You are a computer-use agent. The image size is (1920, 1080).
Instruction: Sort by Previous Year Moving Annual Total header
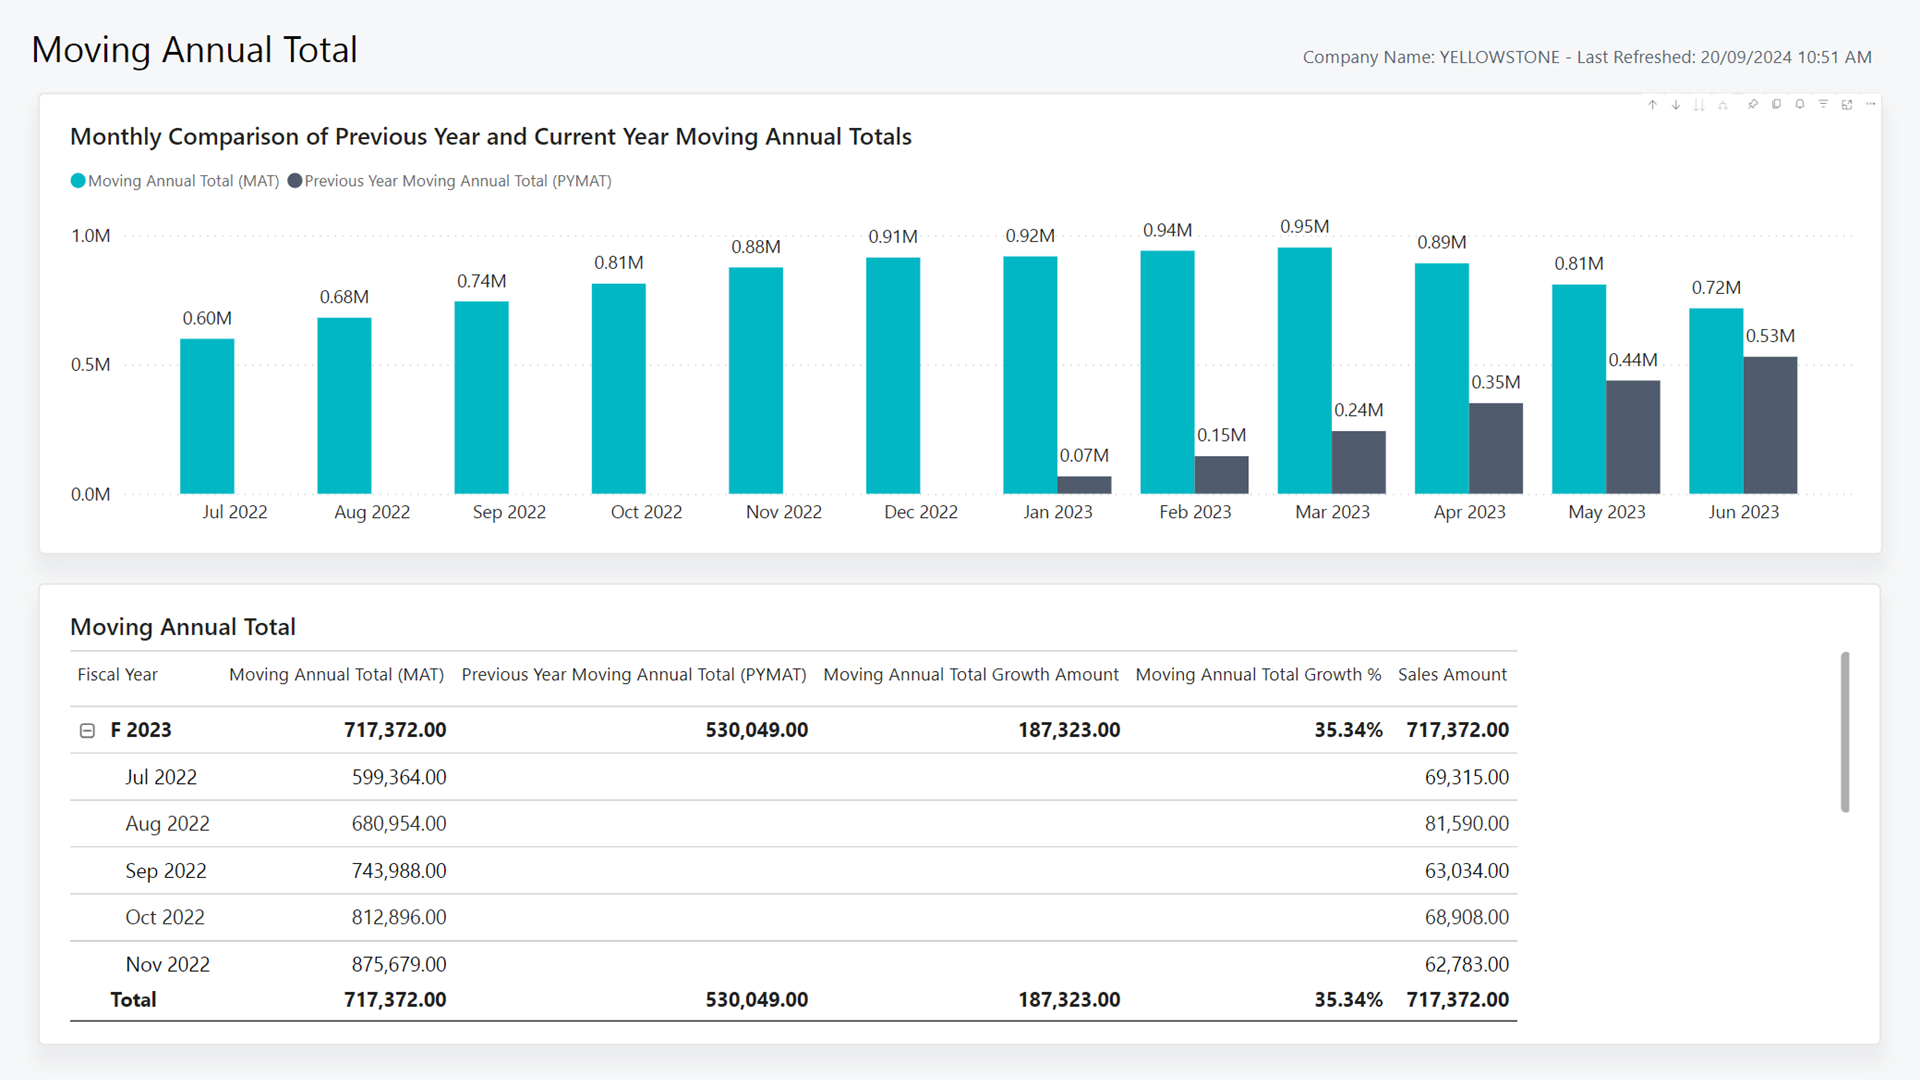(x=634, y=675)
